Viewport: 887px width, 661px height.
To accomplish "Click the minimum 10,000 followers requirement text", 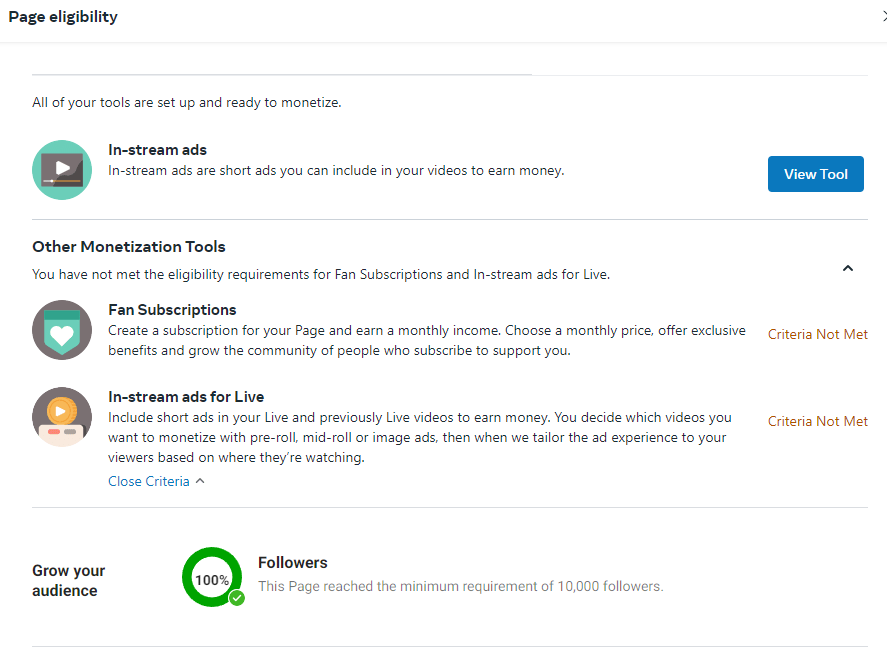I will [x=460, y=586].
